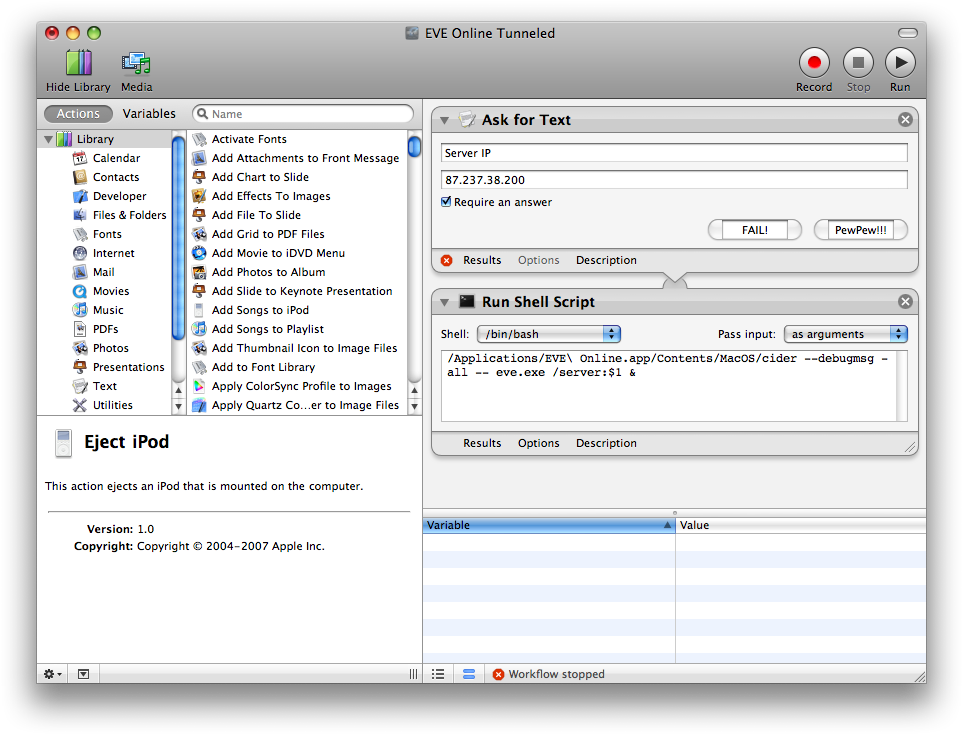
Task: Click the actions list scroll down arrow
Action: [415, 406]
